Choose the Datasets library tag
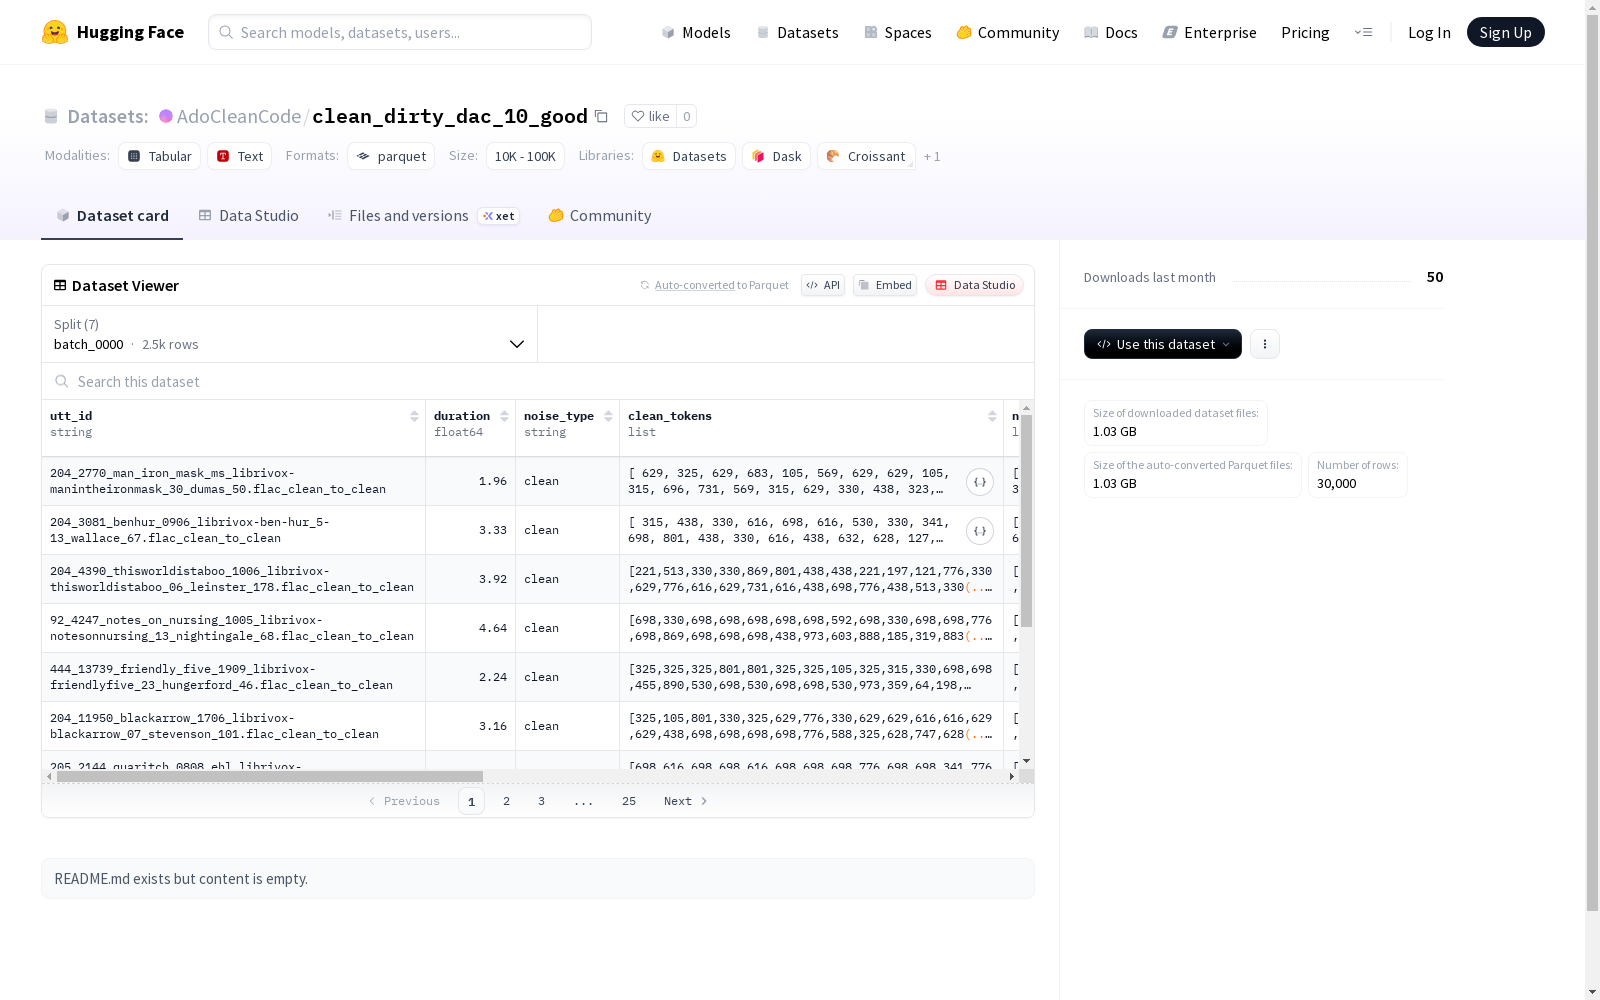The height and width of the screenshot is (1000, 1600). pos(689,156)
